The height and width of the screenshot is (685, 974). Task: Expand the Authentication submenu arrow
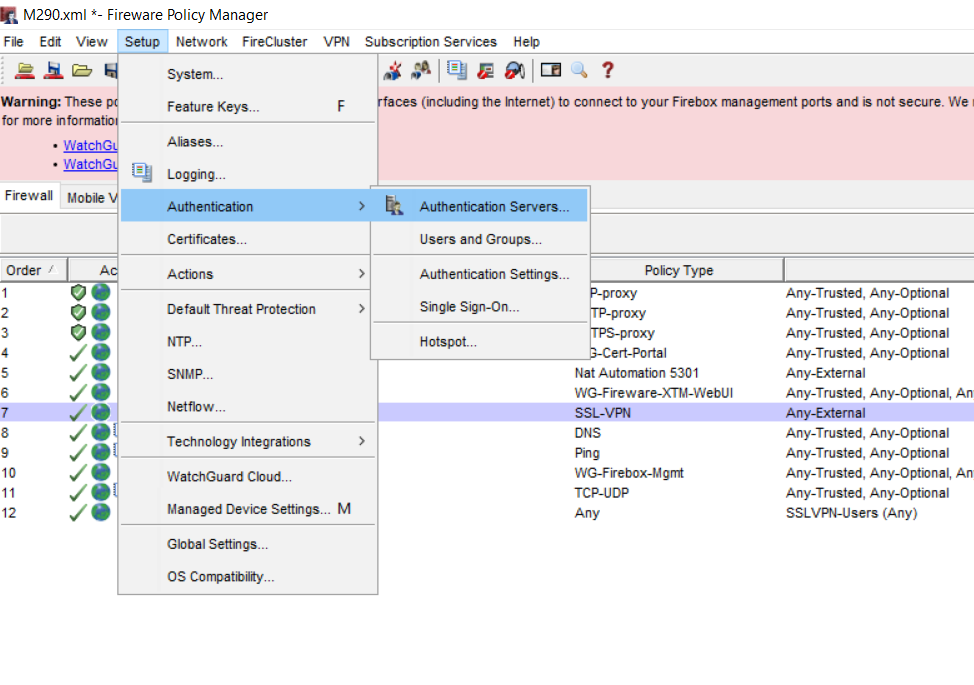click(362, 206)
